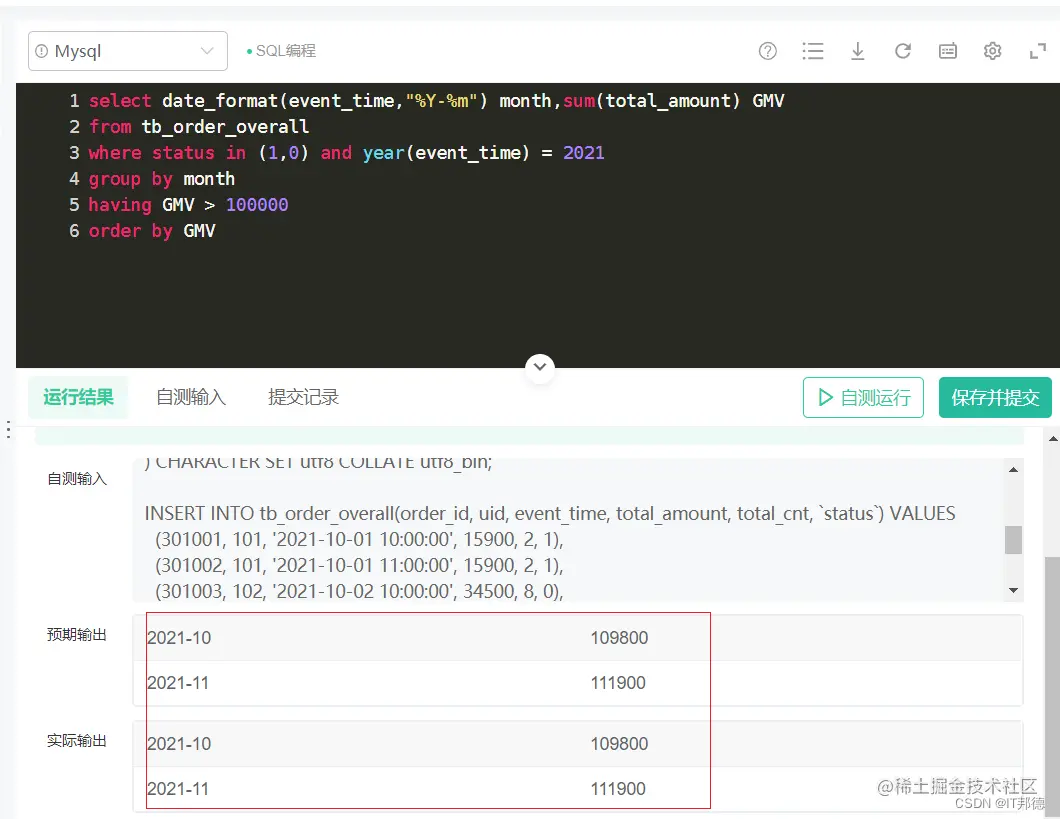Click the 预期输出 label
This screenshot has height=819, width=1060.
point(77,635)
